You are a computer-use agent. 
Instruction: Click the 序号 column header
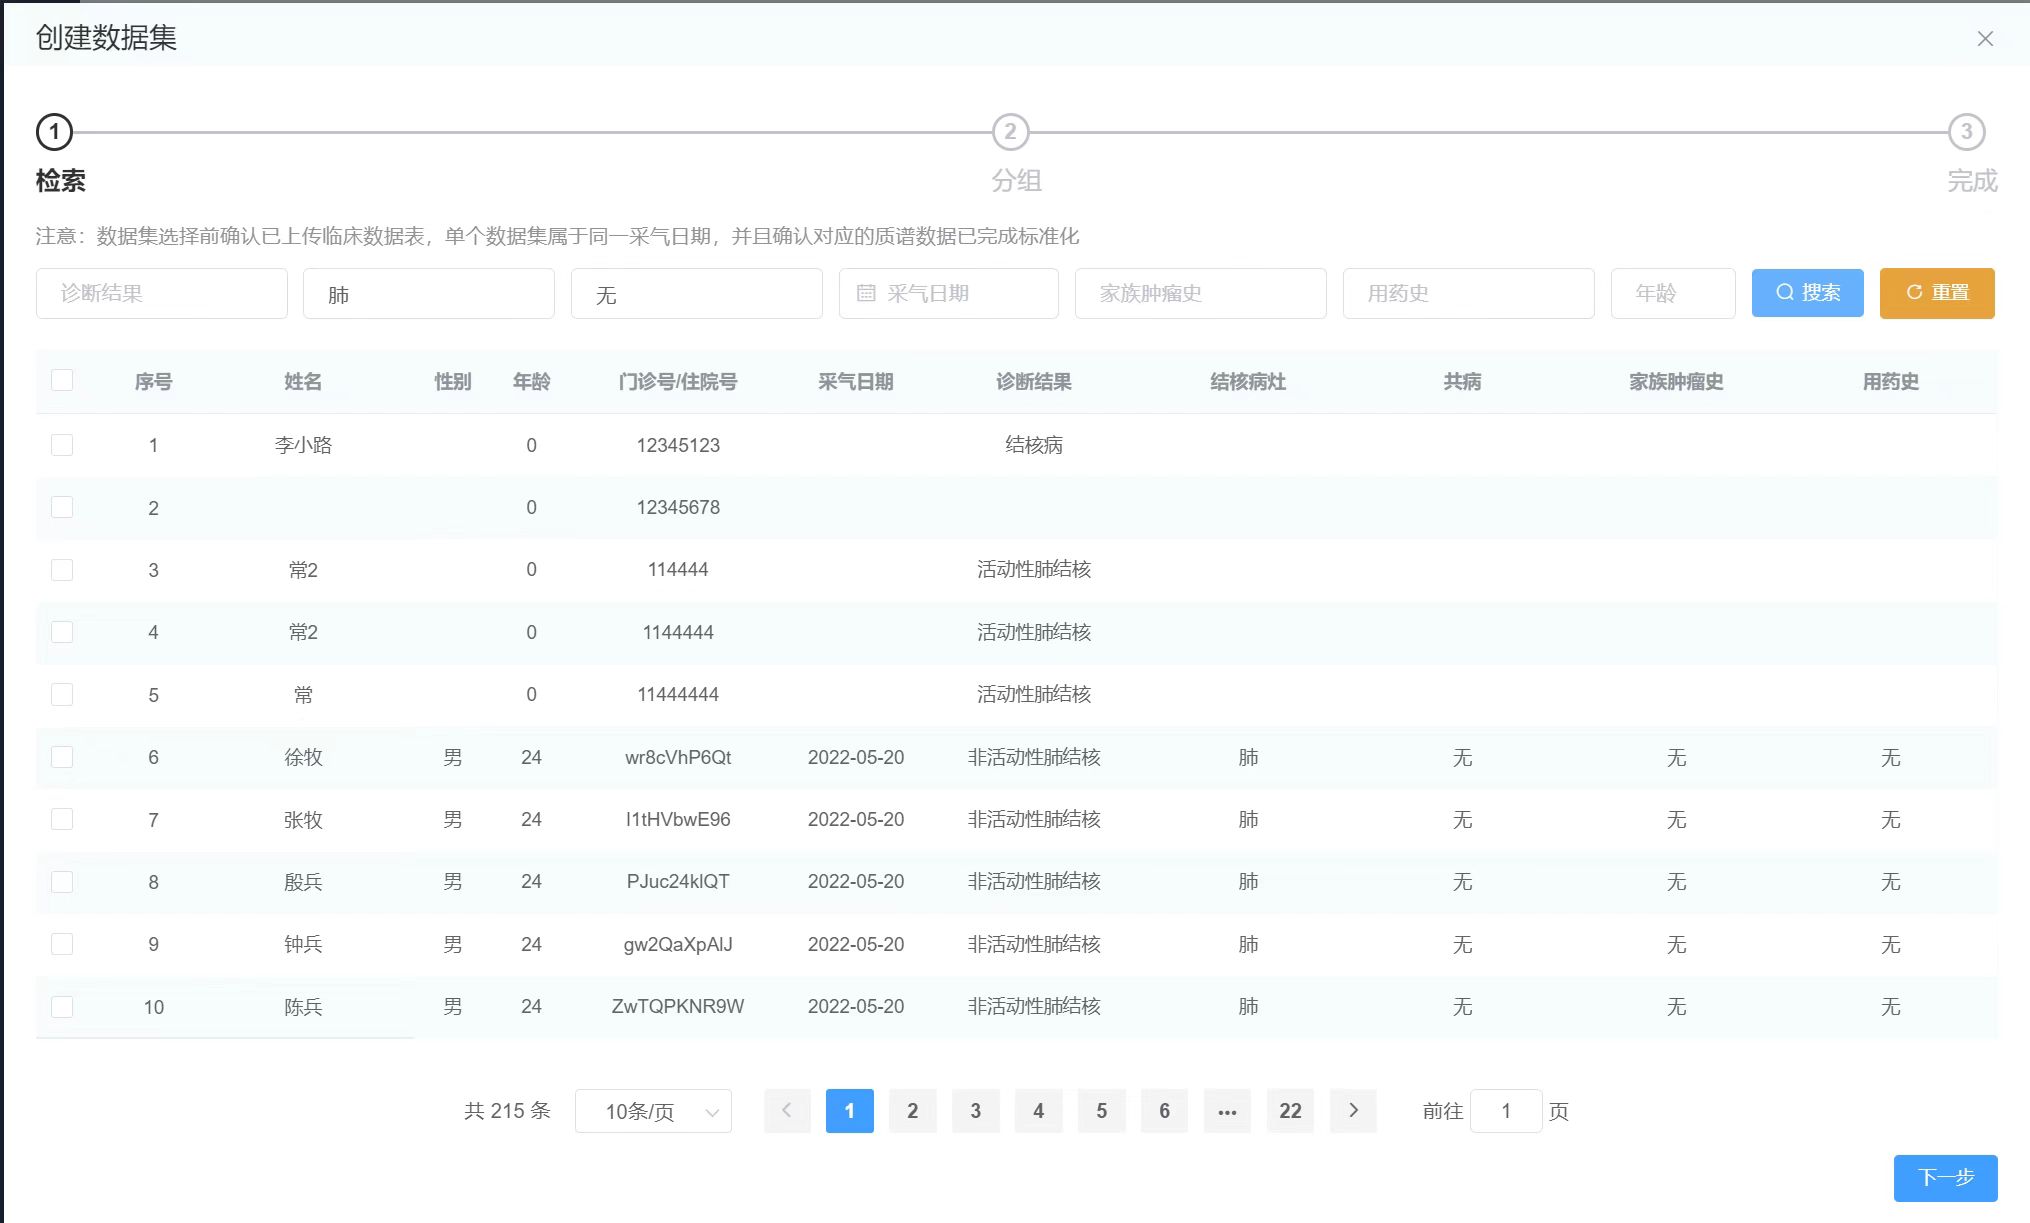153,381
